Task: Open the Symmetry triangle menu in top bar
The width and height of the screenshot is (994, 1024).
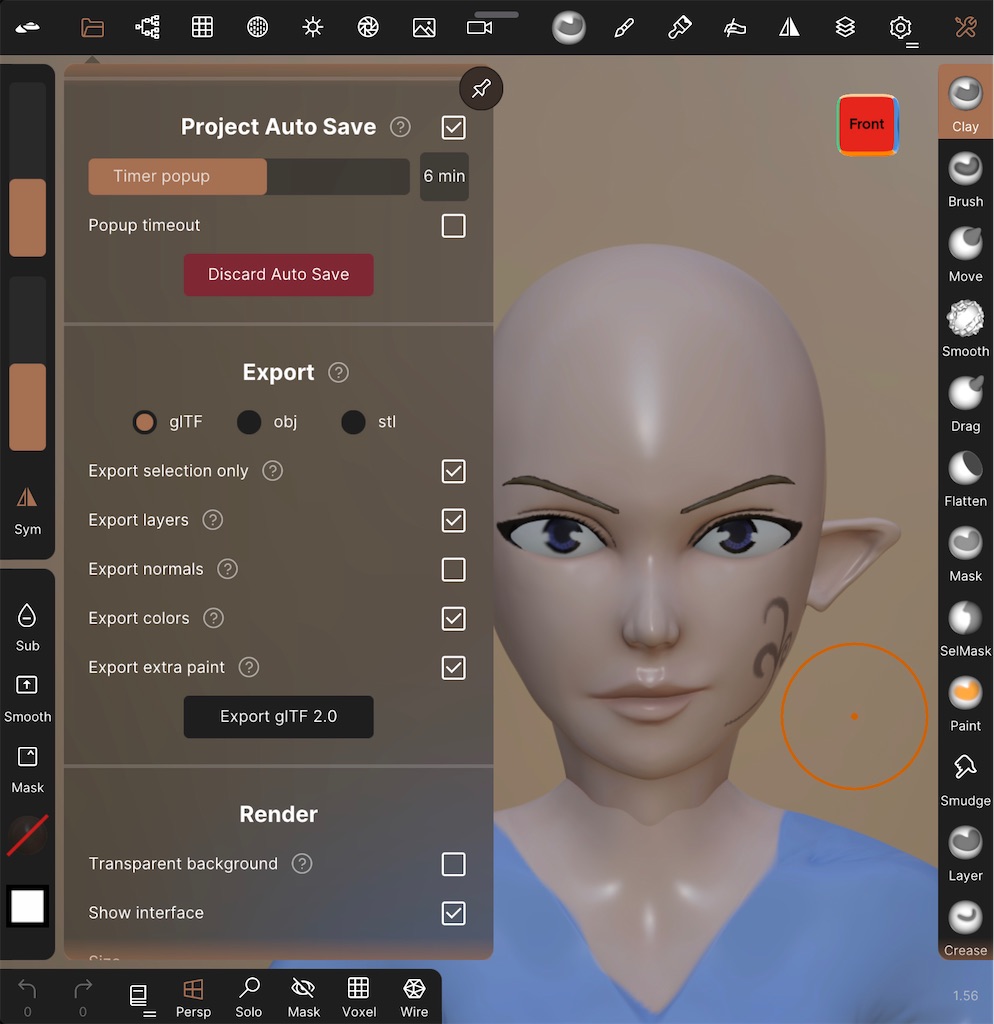Action: 790,27
